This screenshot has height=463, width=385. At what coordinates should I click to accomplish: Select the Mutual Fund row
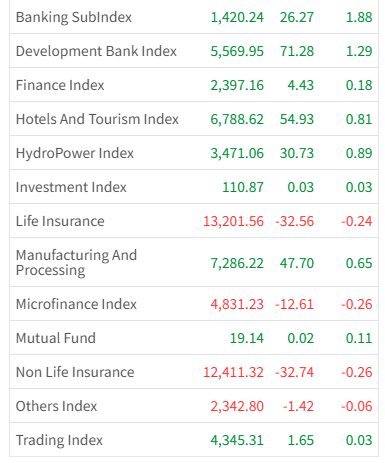click(x=194, y=338)
